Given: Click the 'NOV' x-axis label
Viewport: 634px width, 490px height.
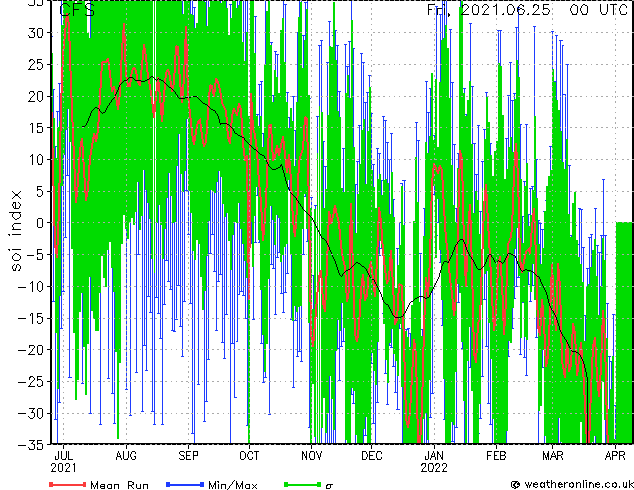Looking at the screenshot, I should pyautogui.click(x=312, y=456).
